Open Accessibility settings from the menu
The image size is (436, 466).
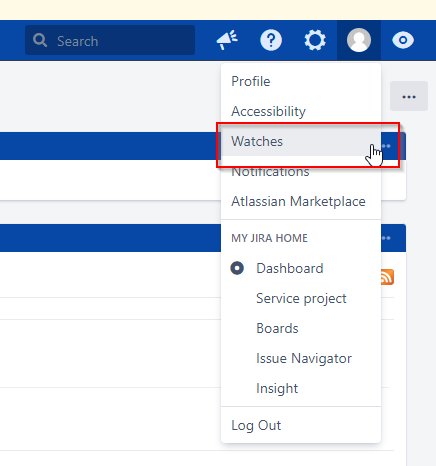pyautogui.click(x=301, y=111)
